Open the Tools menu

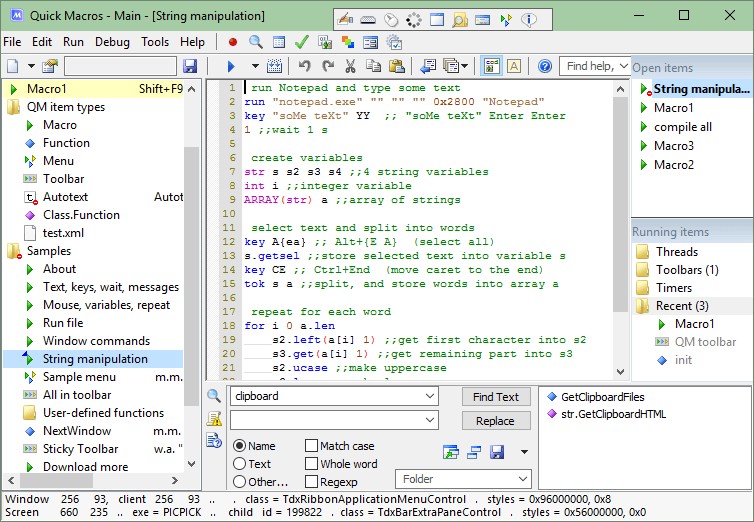155,42
